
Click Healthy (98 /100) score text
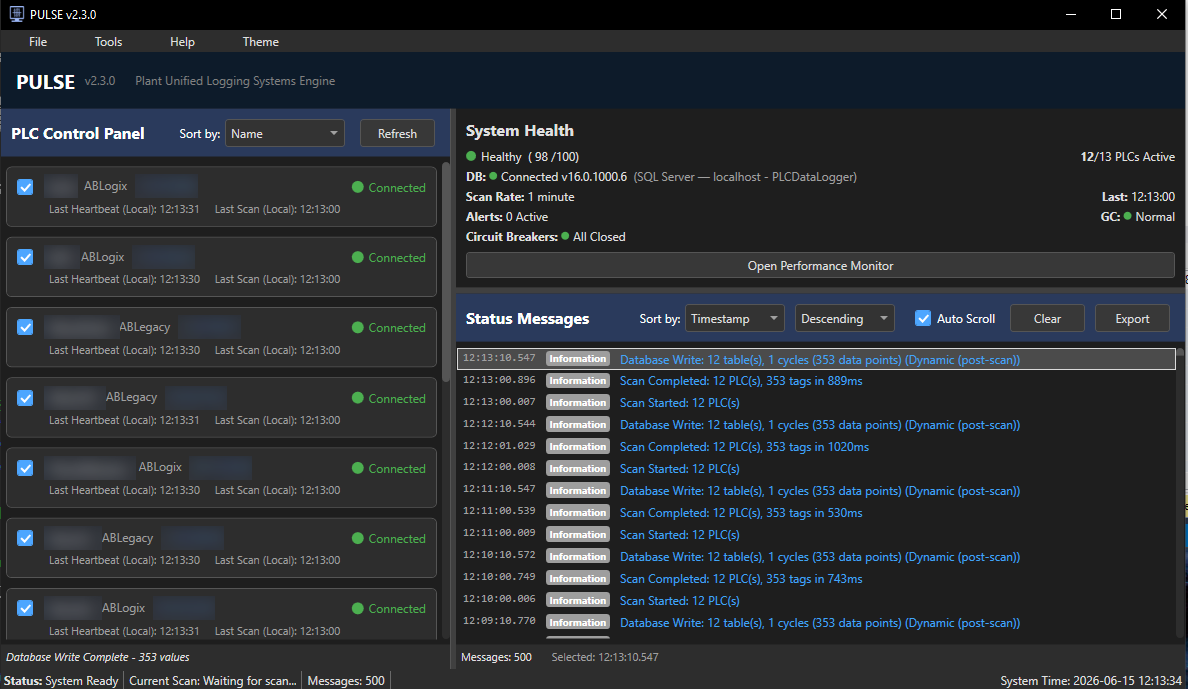pos(530,157)
